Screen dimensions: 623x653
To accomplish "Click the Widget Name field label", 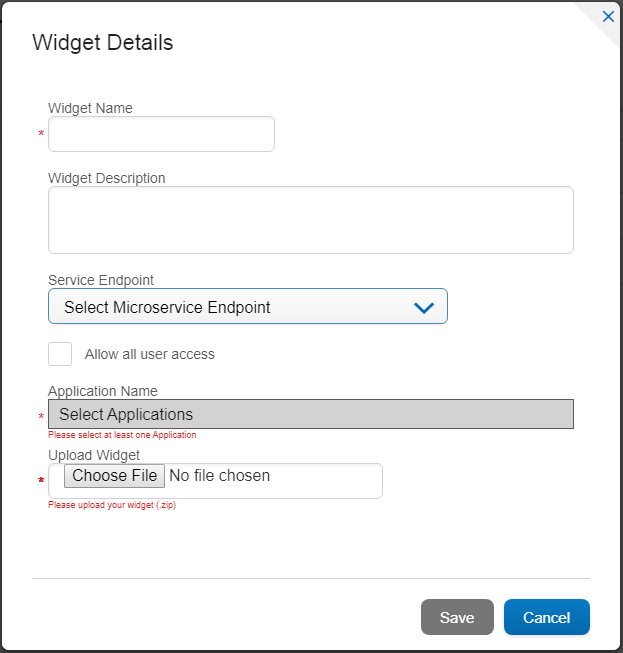I will (90, 108).
